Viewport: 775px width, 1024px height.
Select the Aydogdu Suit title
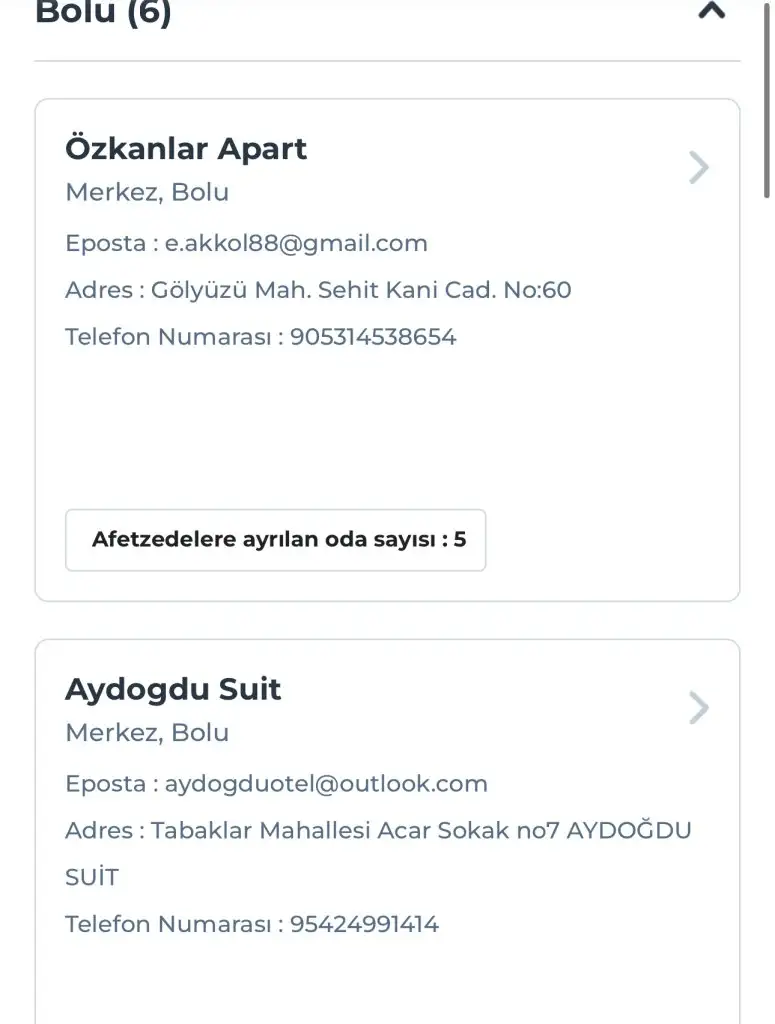click(173, 689)
